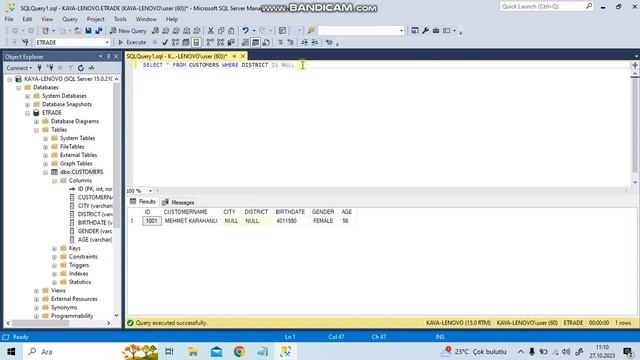The height and width of the screenshot is (360, 640).
Task: Open Google Chrome from taskbar
Action: (239, 351)
